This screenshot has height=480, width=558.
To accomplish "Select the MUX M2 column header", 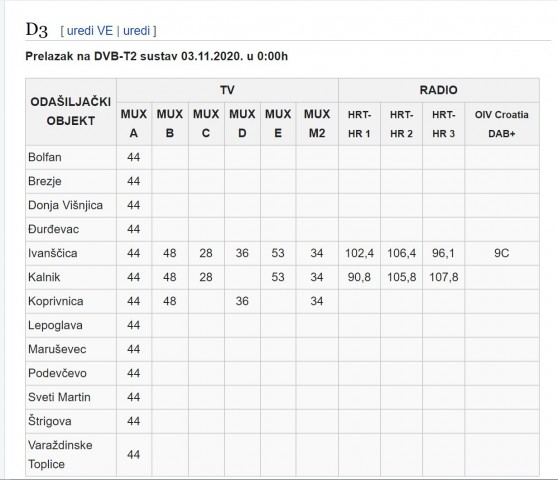I will pos(317,124).
